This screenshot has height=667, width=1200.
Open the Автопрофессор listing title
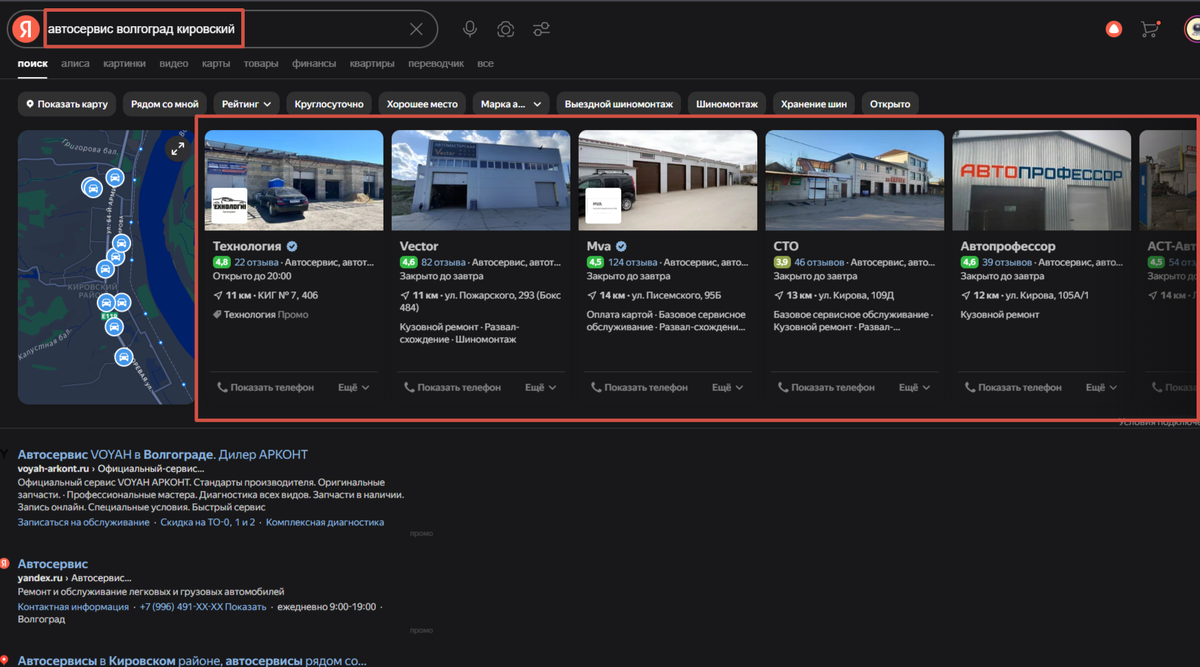click(x=1008, y=246)
